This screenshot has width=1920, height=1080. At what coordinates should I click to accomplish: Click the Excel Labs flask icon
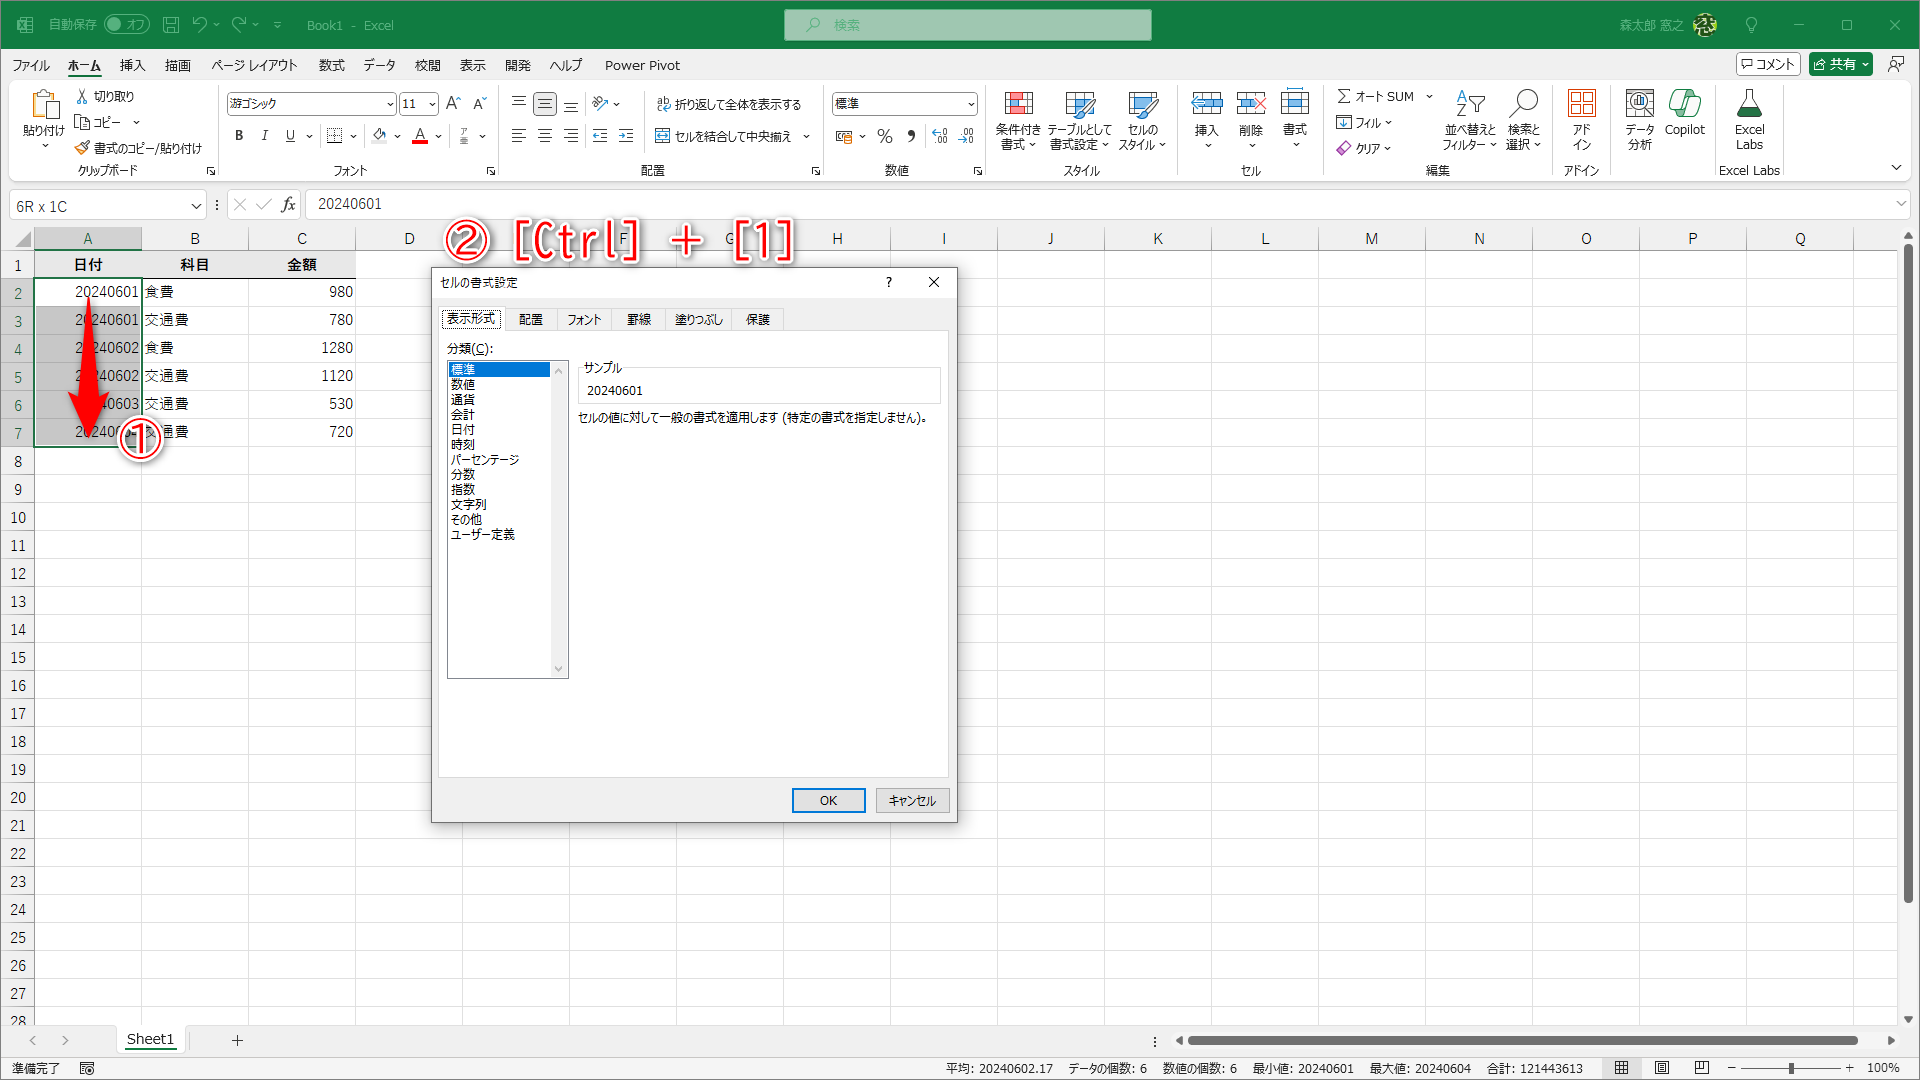1749,104
